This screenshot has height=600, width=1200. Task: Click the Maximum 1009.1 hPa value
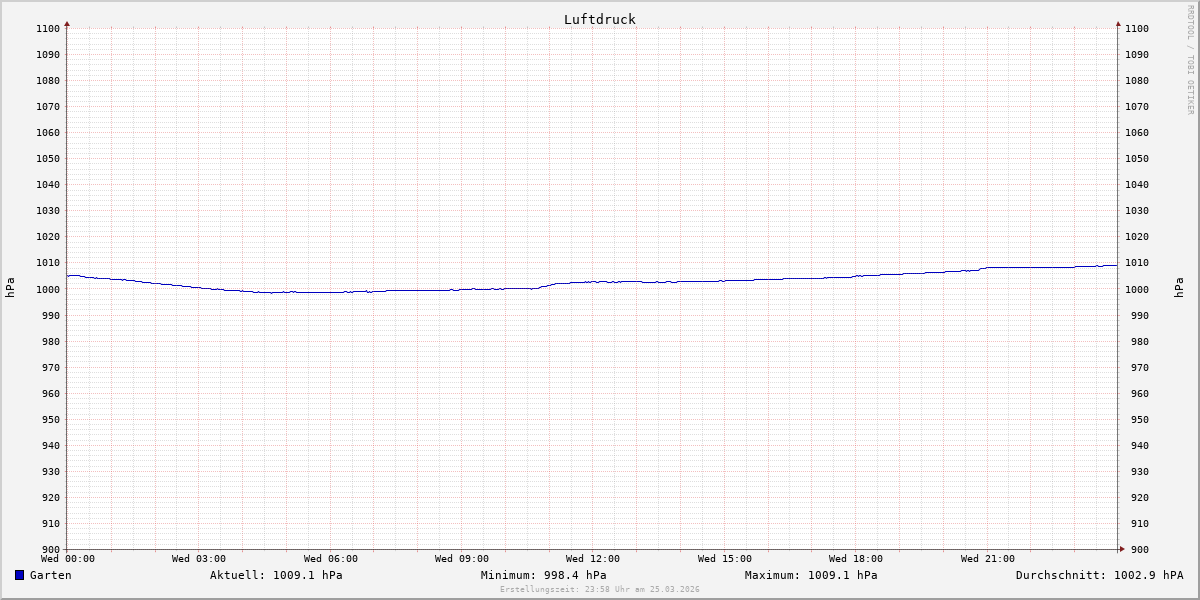tap(811, 575)
